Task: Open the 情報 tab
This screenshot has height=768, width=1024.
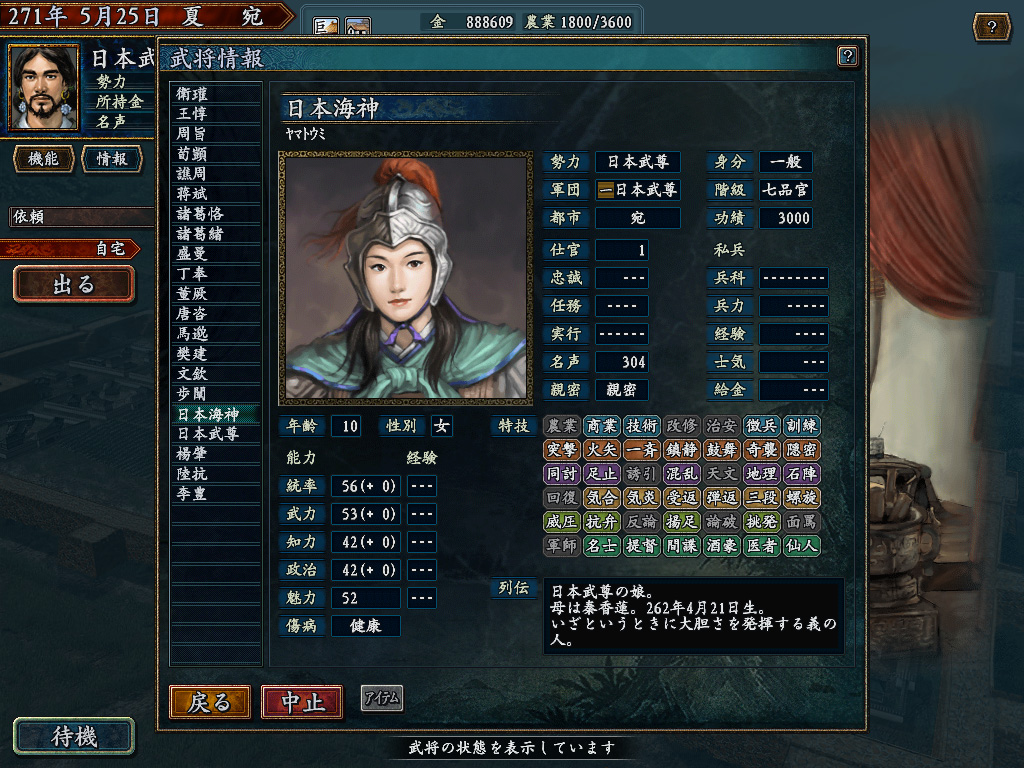Action: (112, 159)
